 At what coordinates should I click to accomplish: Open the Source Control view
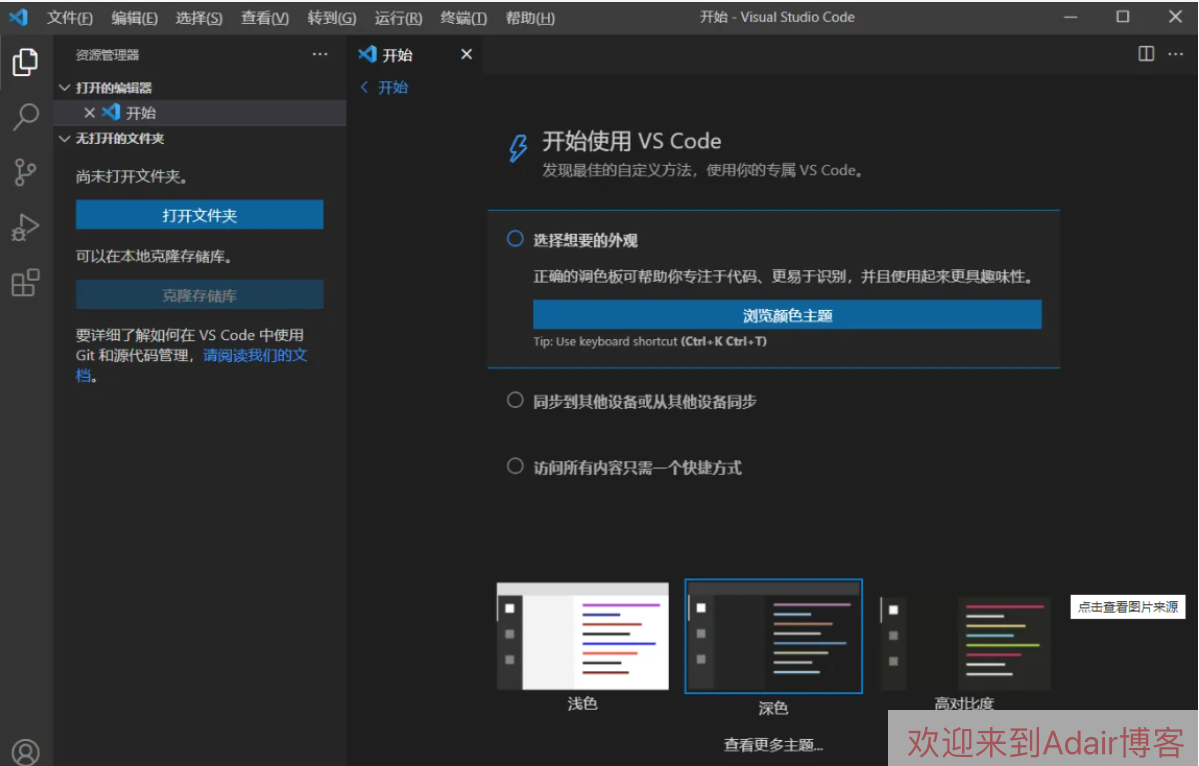[25, 172]
